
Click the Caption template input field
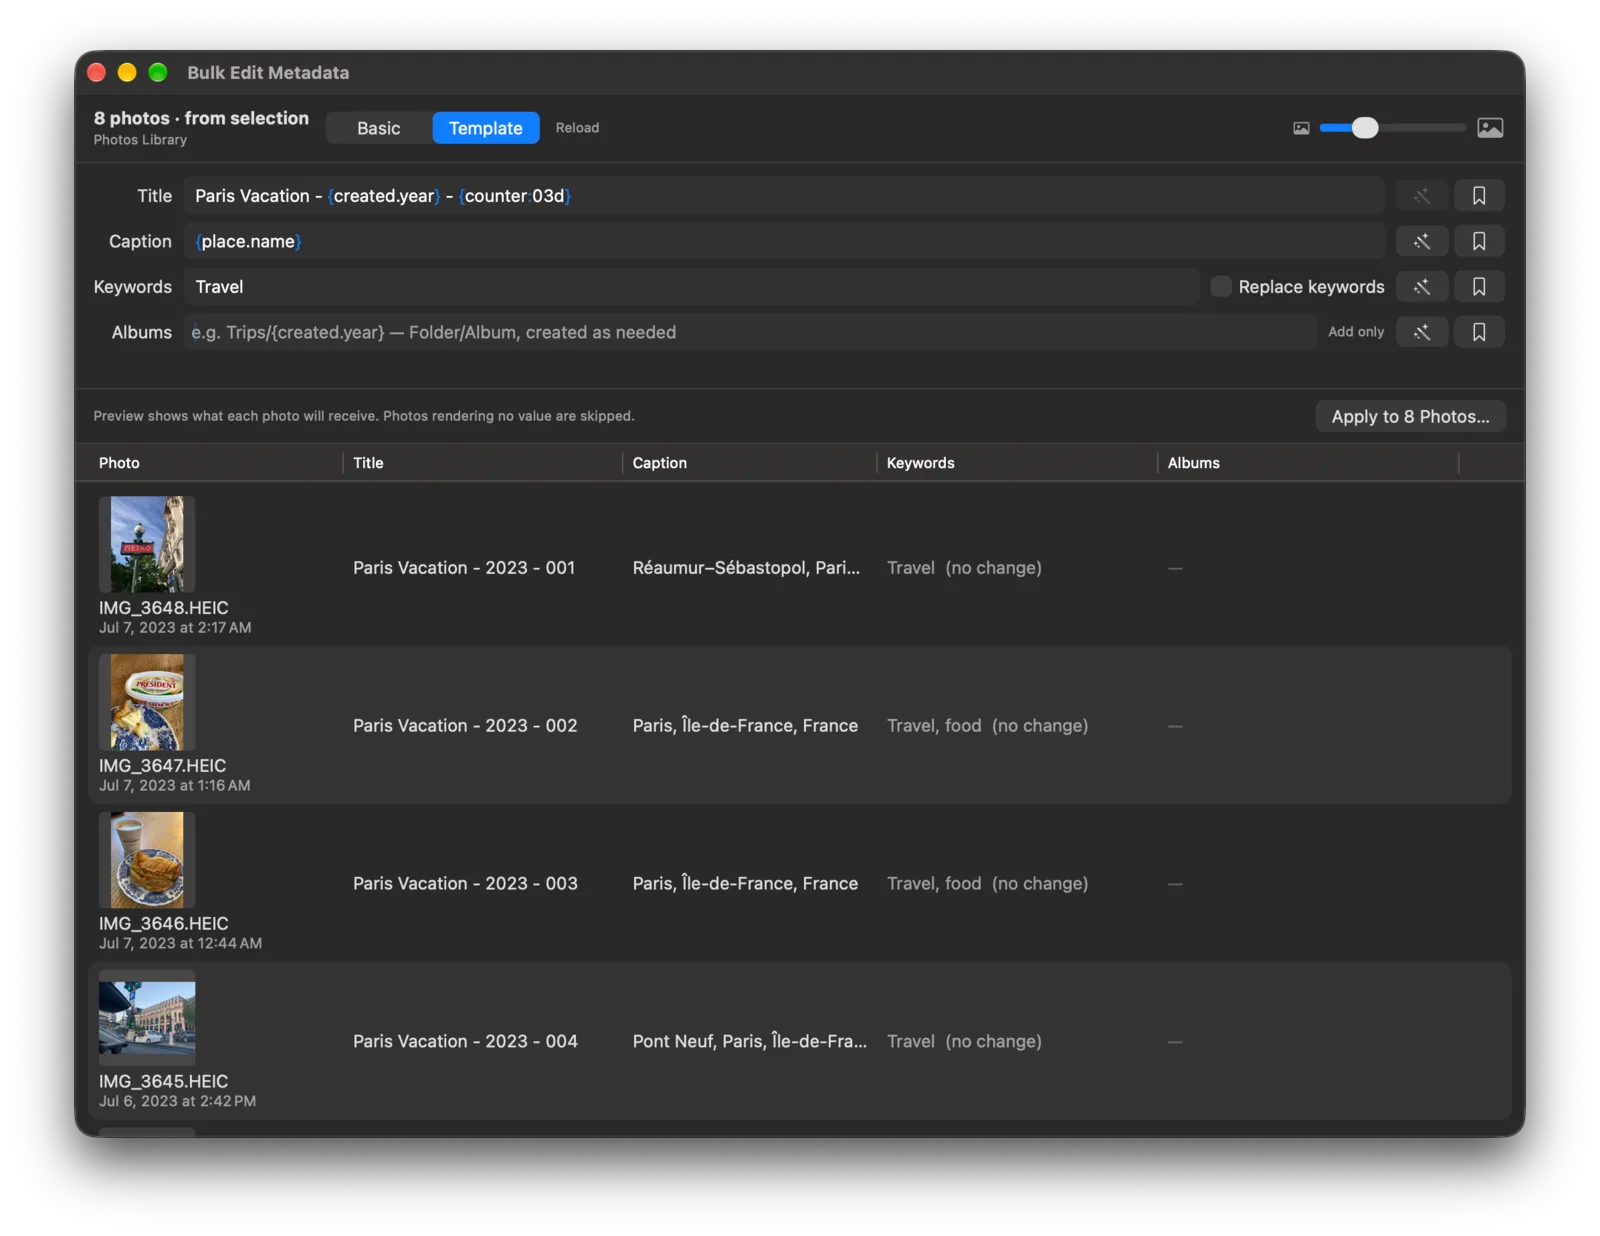tap(783, 241)
